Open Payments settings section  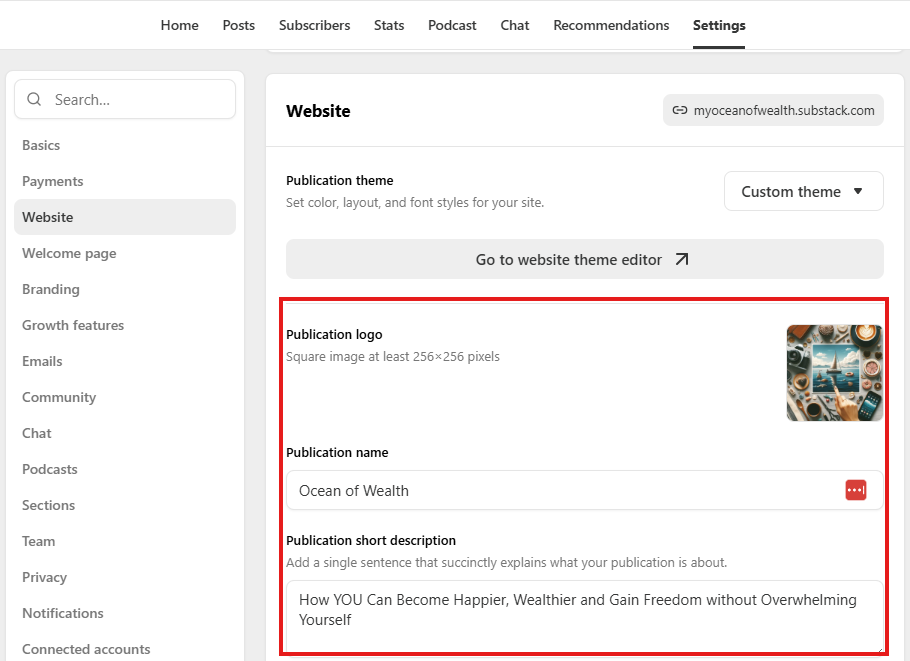(53, 181)
